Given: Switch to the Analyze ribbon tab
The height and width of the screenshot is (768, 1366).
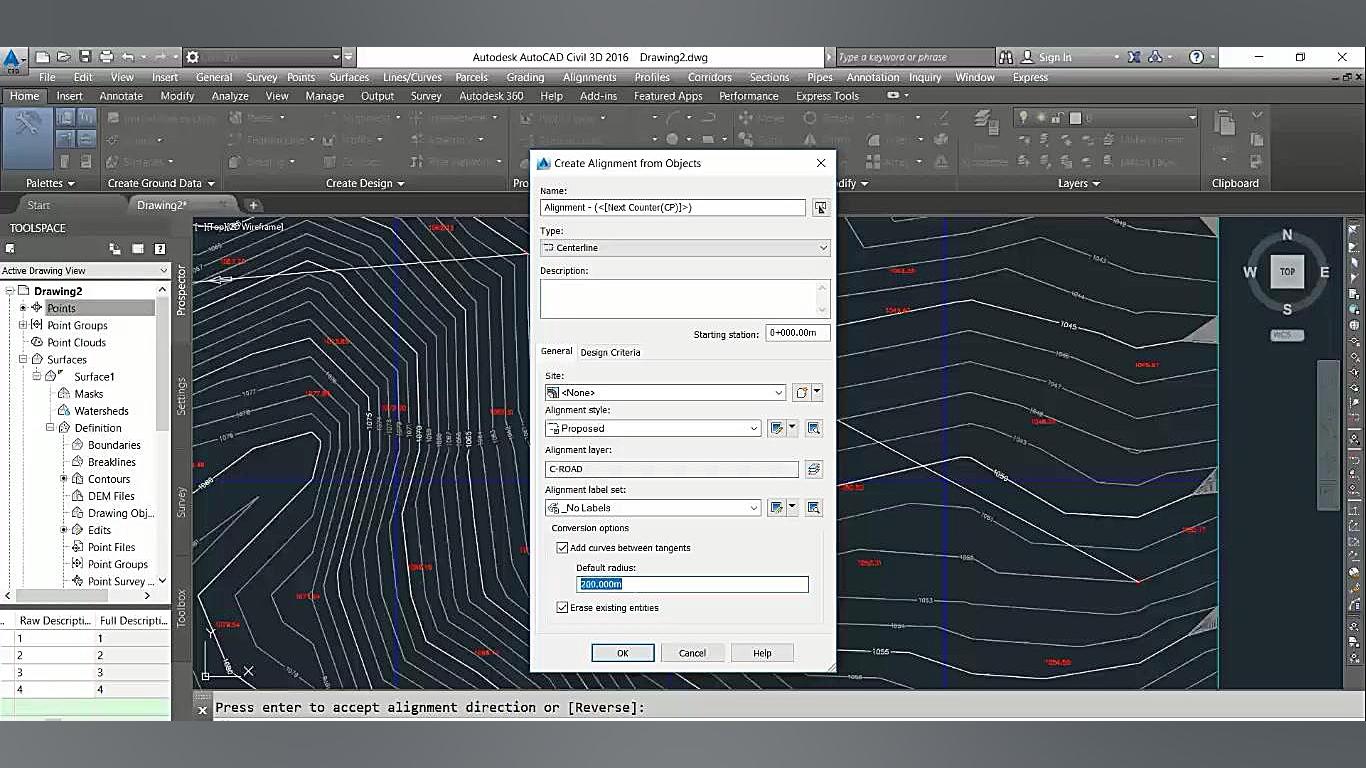Looking at the screenshot, I should (230, 96).
